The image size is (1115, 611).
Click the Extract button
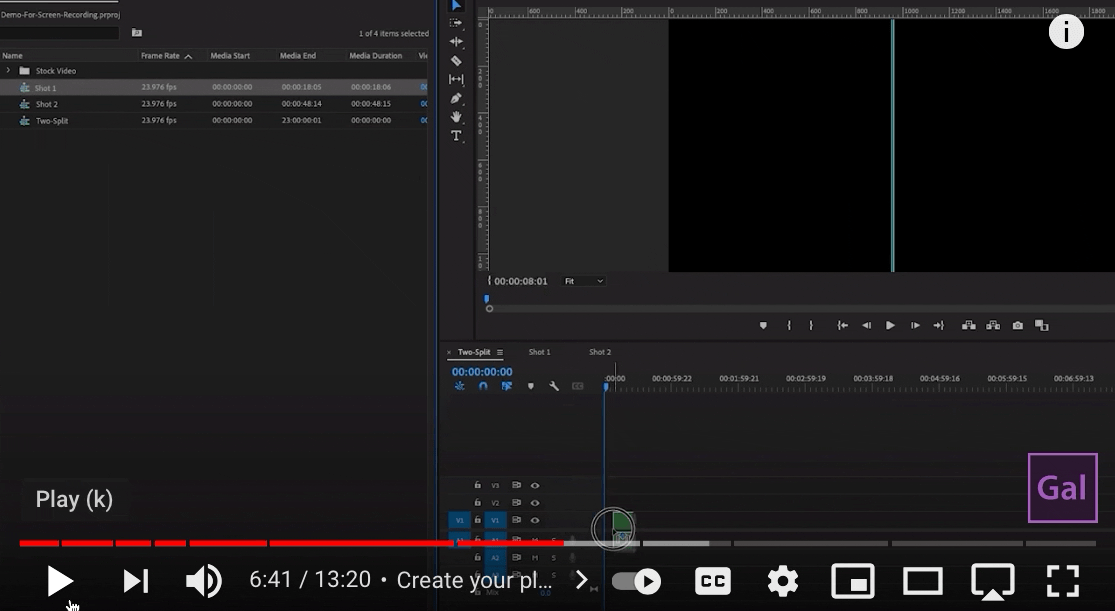click(993, 325)
